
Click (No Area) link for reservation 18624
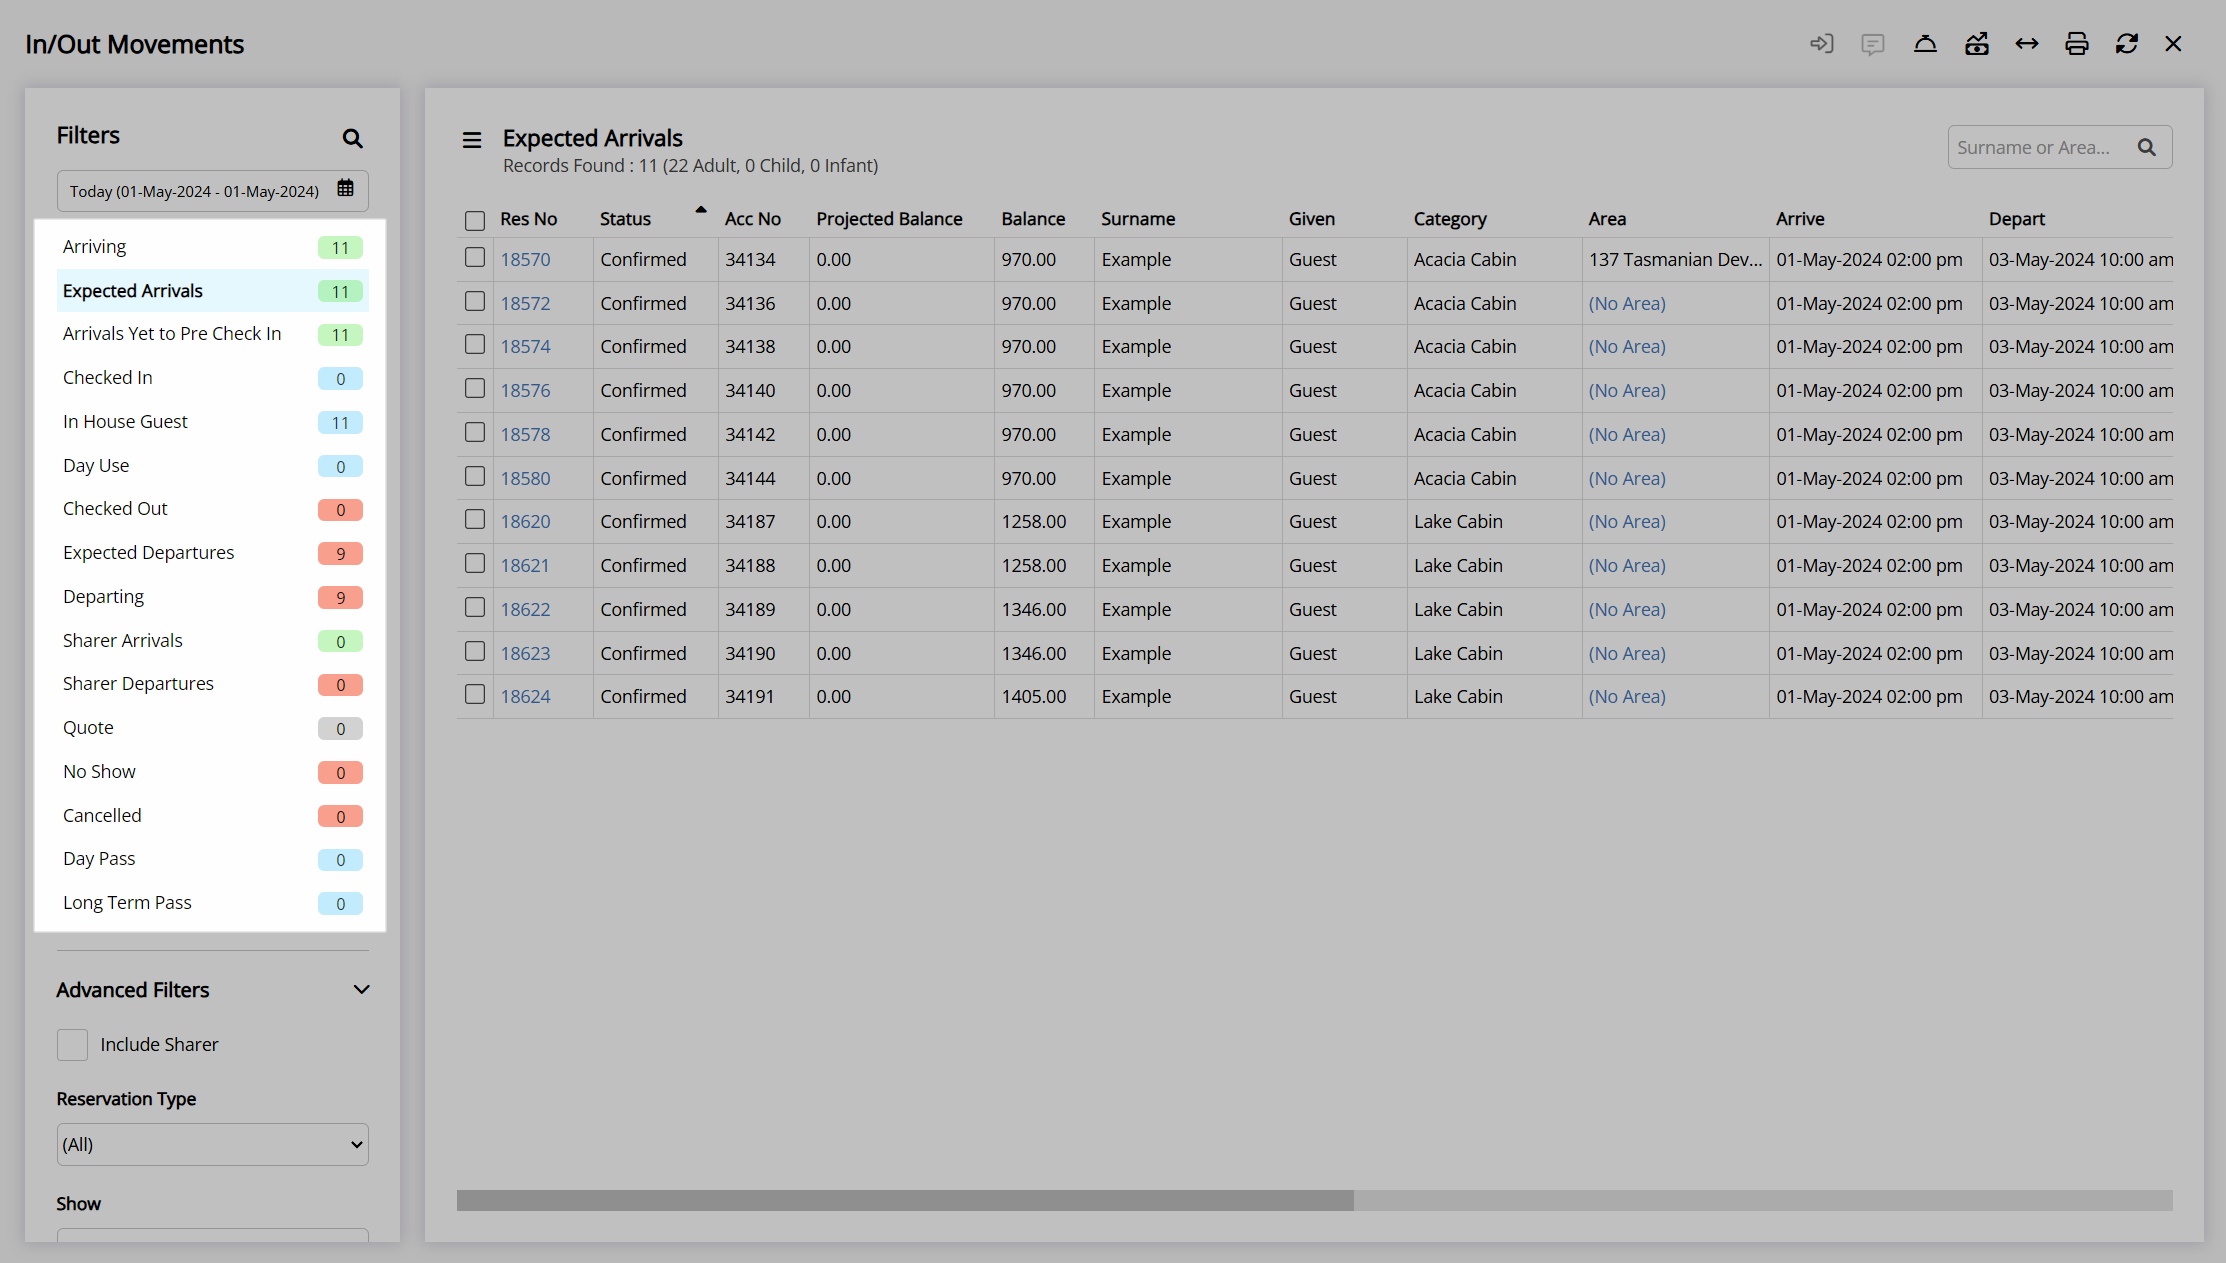click(1627, 696)
